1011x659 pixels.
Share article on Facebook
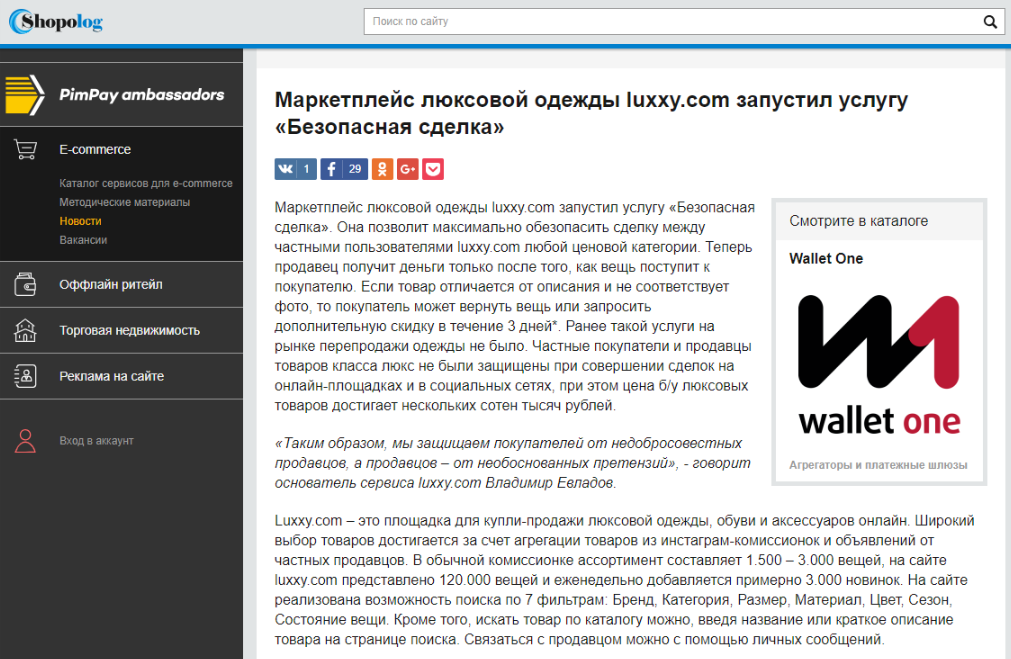[x=344, y=169]
